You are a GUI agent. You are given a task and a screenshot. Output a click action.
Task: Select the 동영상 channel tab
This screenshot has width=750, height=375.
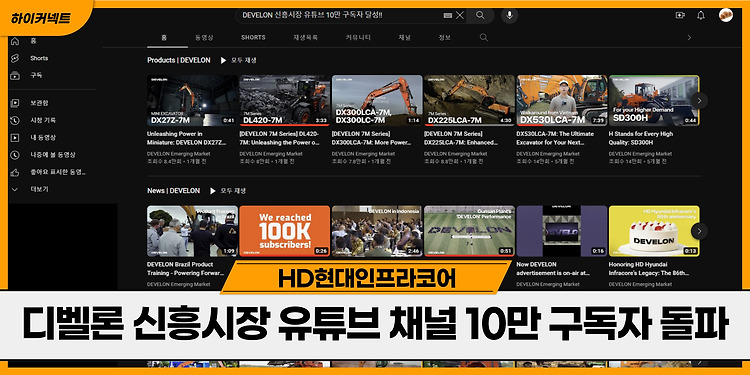(x=204, y=37)
